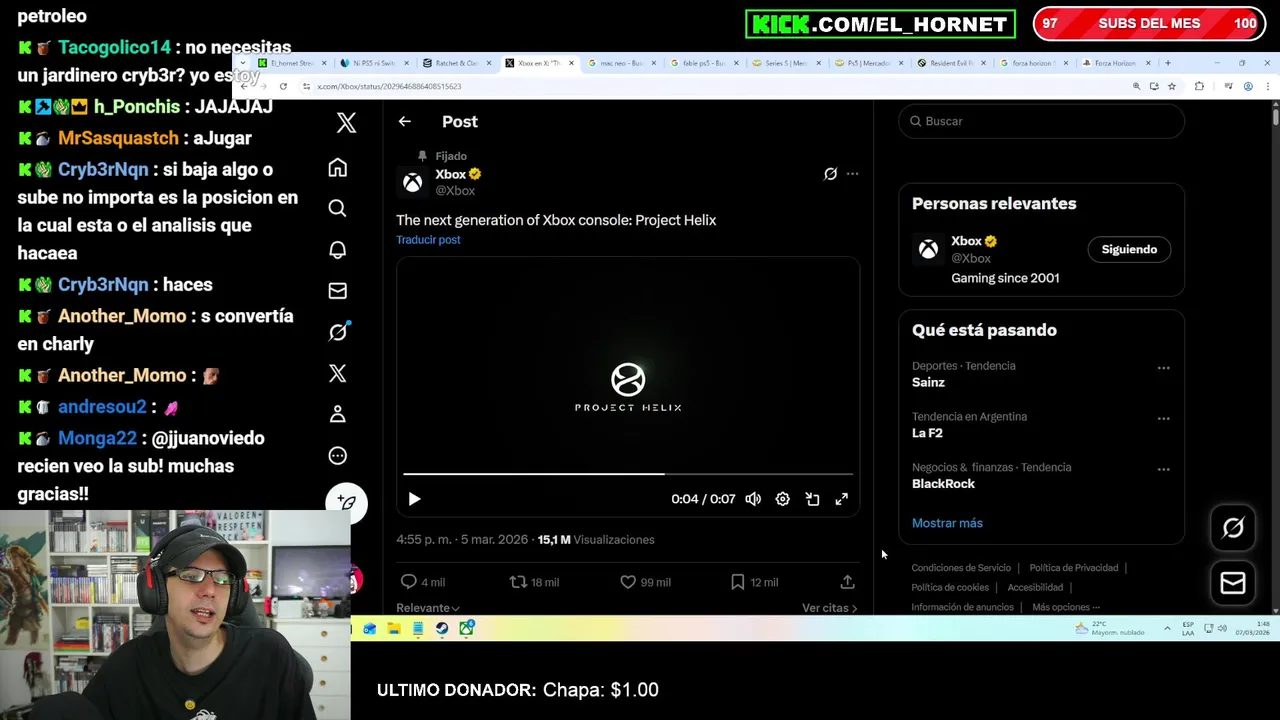1280x720 pixels.
Task: Play the Project Helix video
Action: tap(414, 499)
